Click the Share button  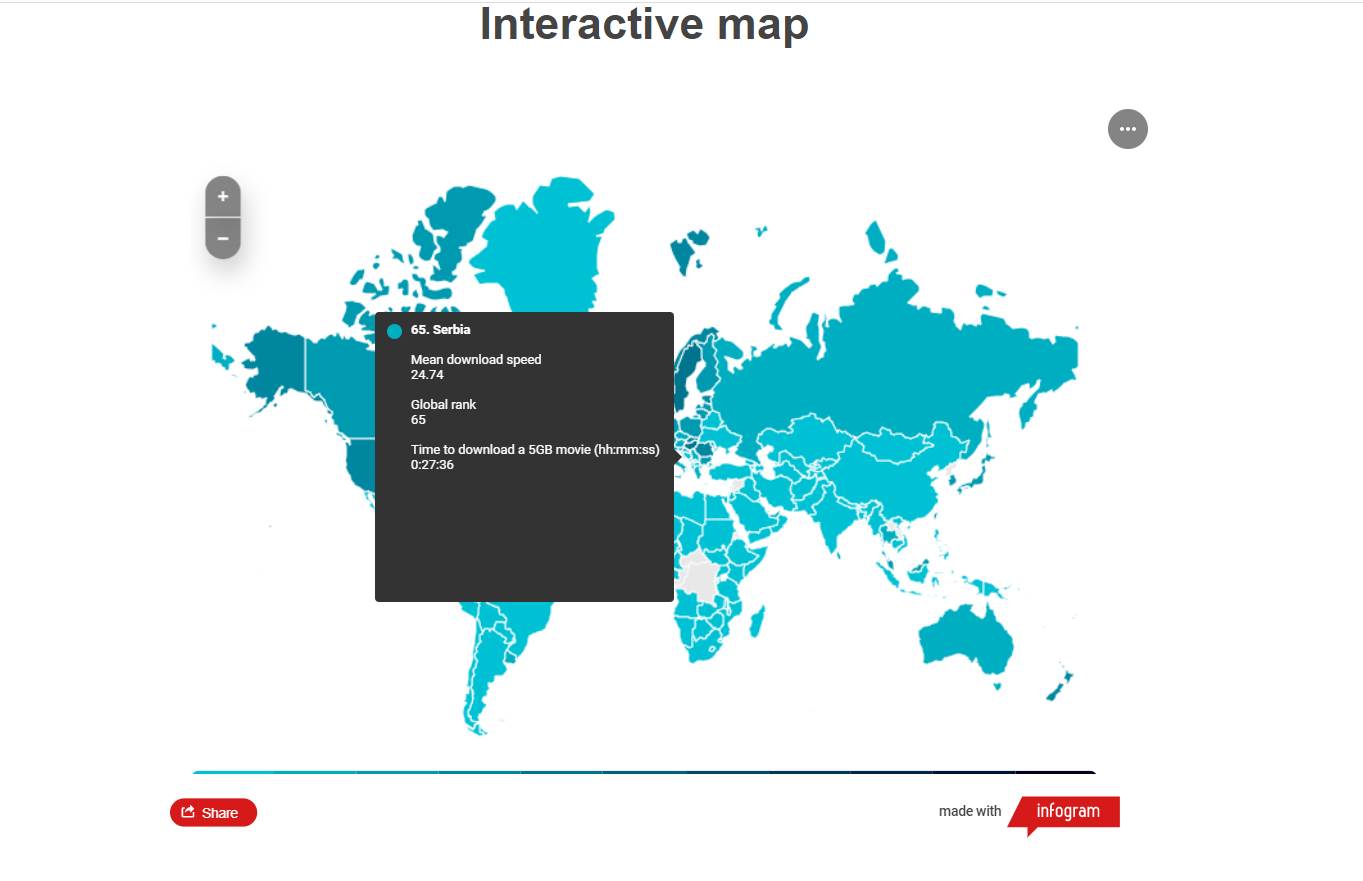tap(213, 813)
